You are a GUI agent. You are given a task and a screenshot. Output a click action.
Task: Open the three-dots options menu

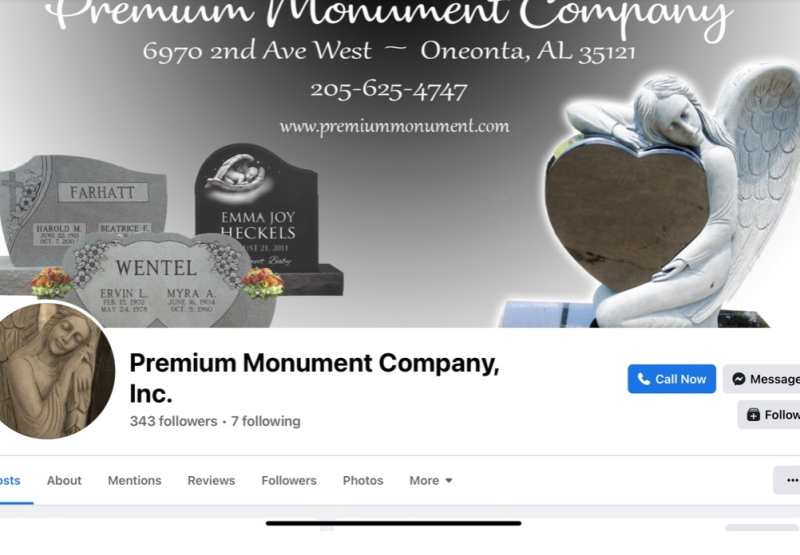click(x=788, y=480)
